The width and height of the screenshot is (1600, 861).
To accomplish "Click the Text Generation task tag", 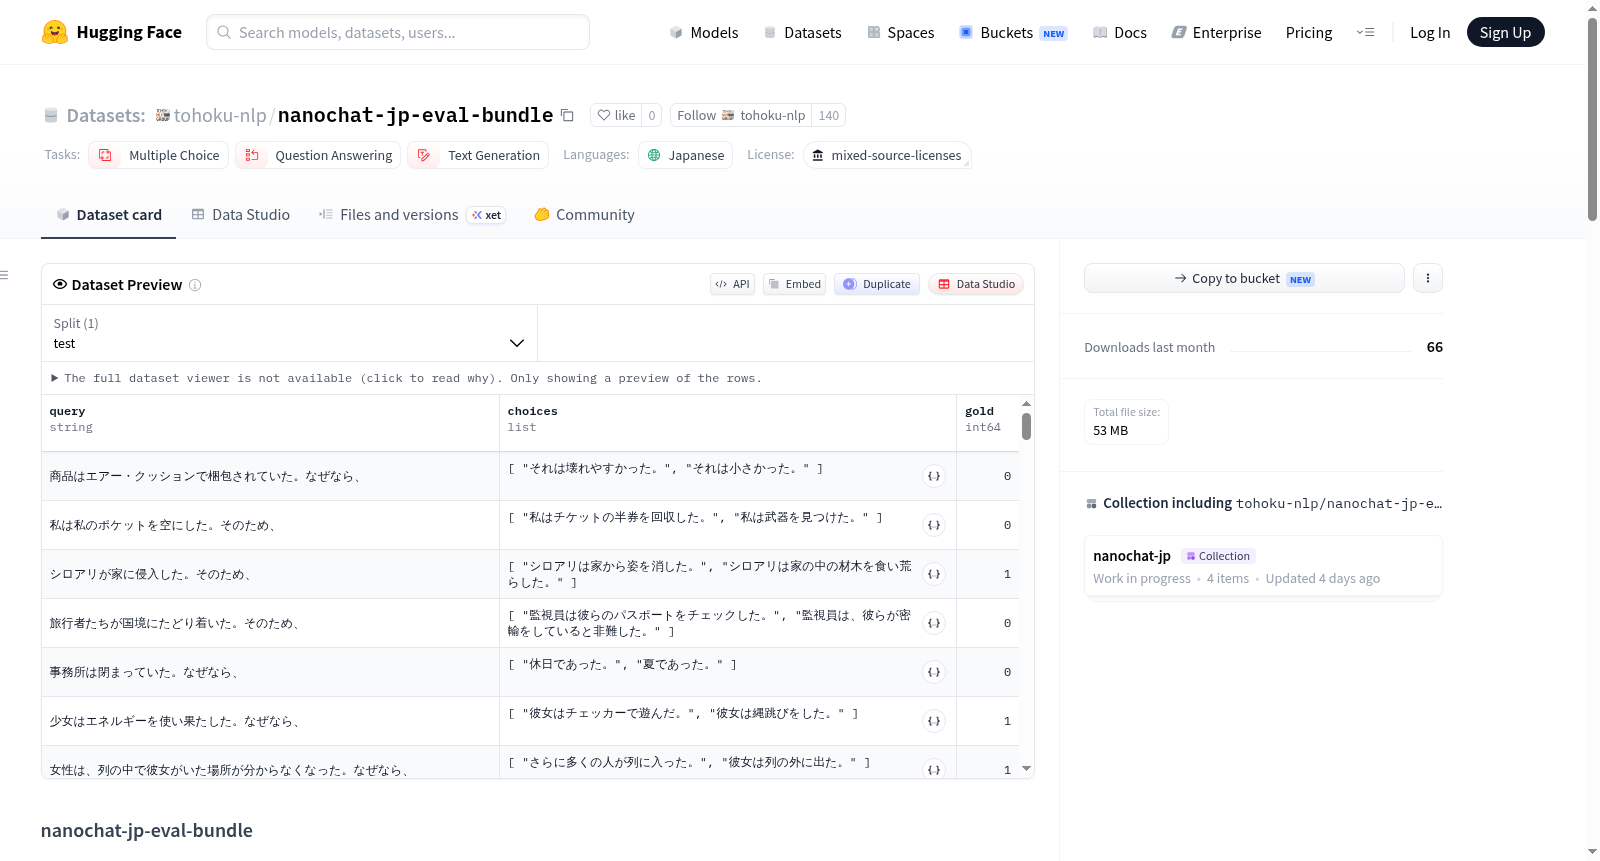I will pyautogui.click(x=478, y=155).
